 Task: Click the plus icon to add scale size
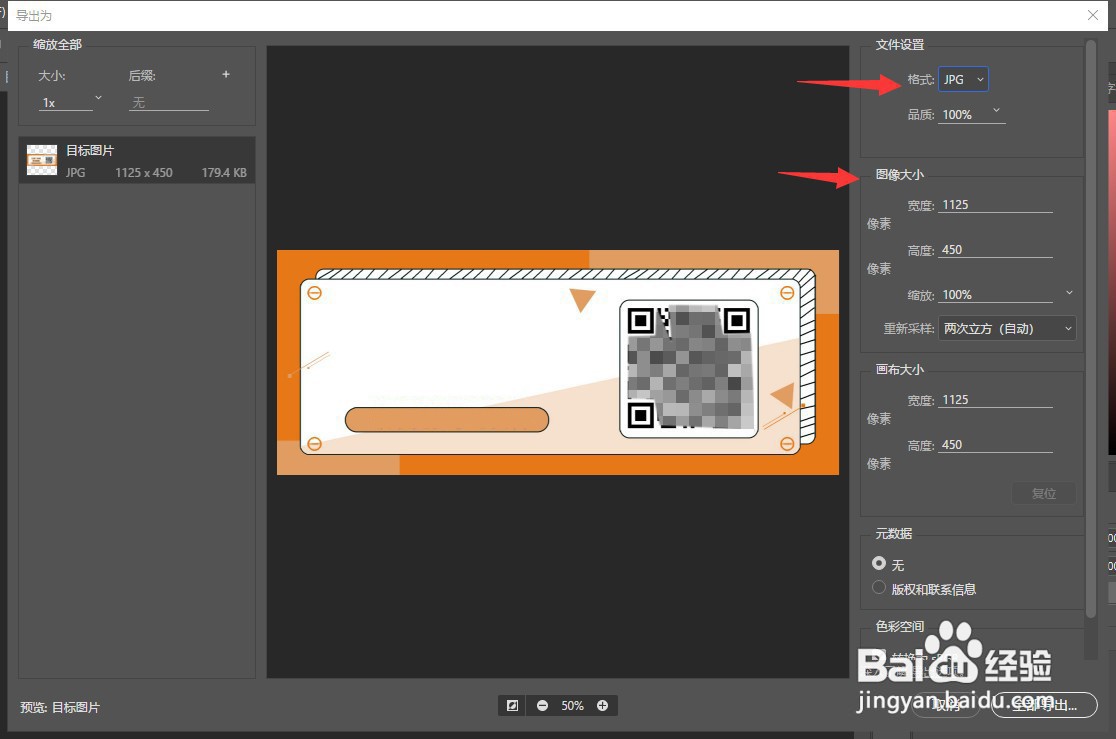pos(226,74)
